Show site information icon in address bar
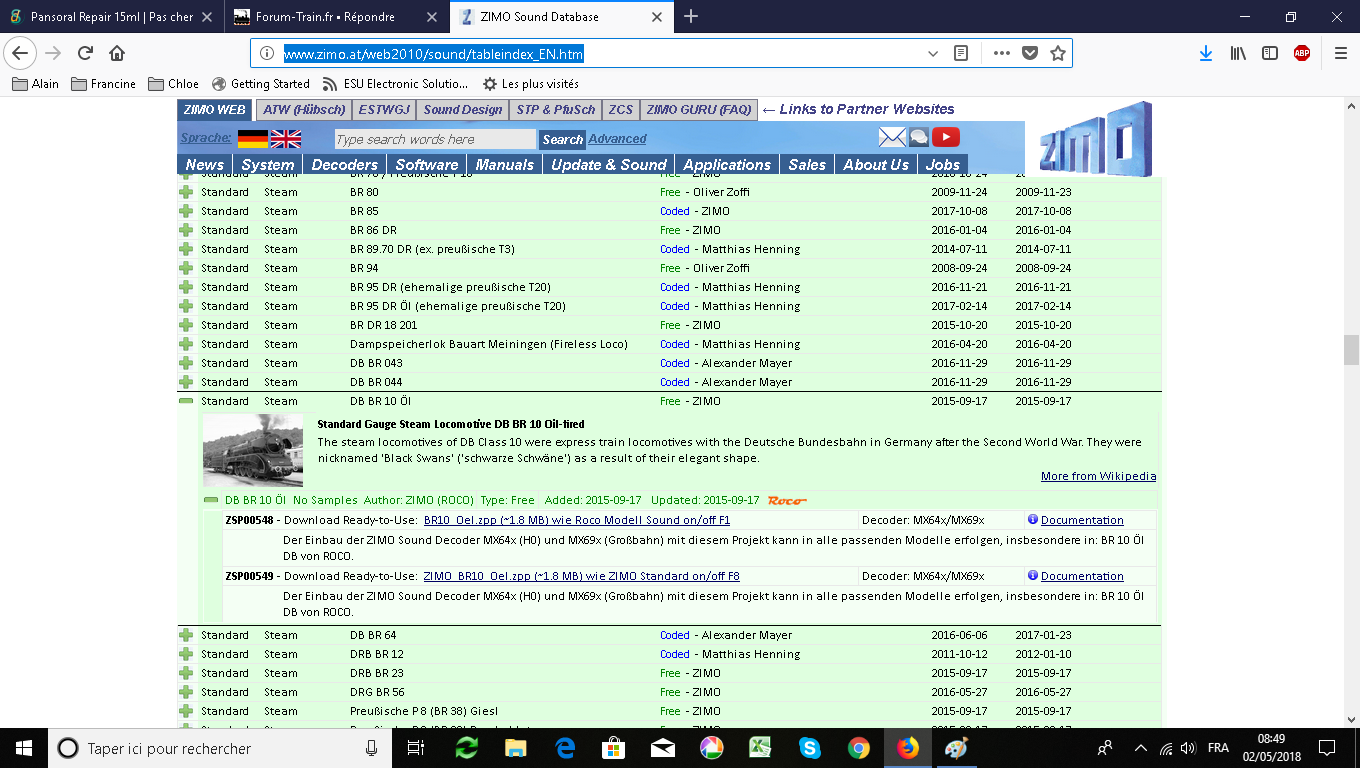The image size is (1360, 768). pyautogui.click(x=267, y=54)
